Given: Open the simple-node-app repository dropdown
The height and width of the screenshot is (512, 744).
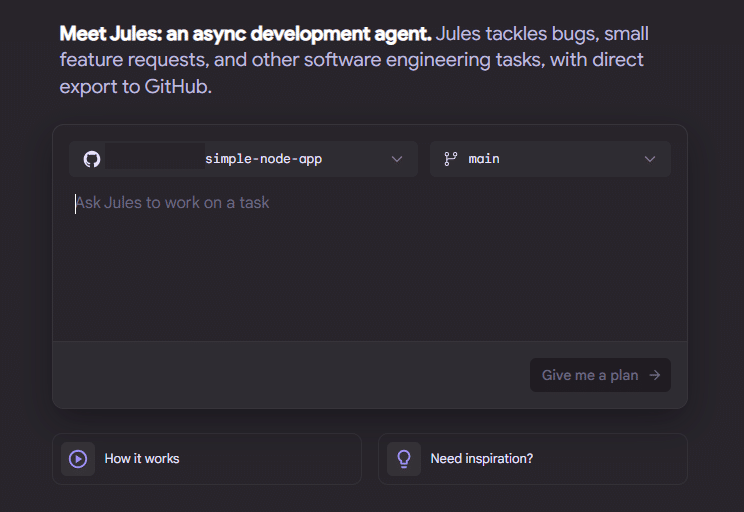Looking at the screenshot, I should click(x=243, y=159).
